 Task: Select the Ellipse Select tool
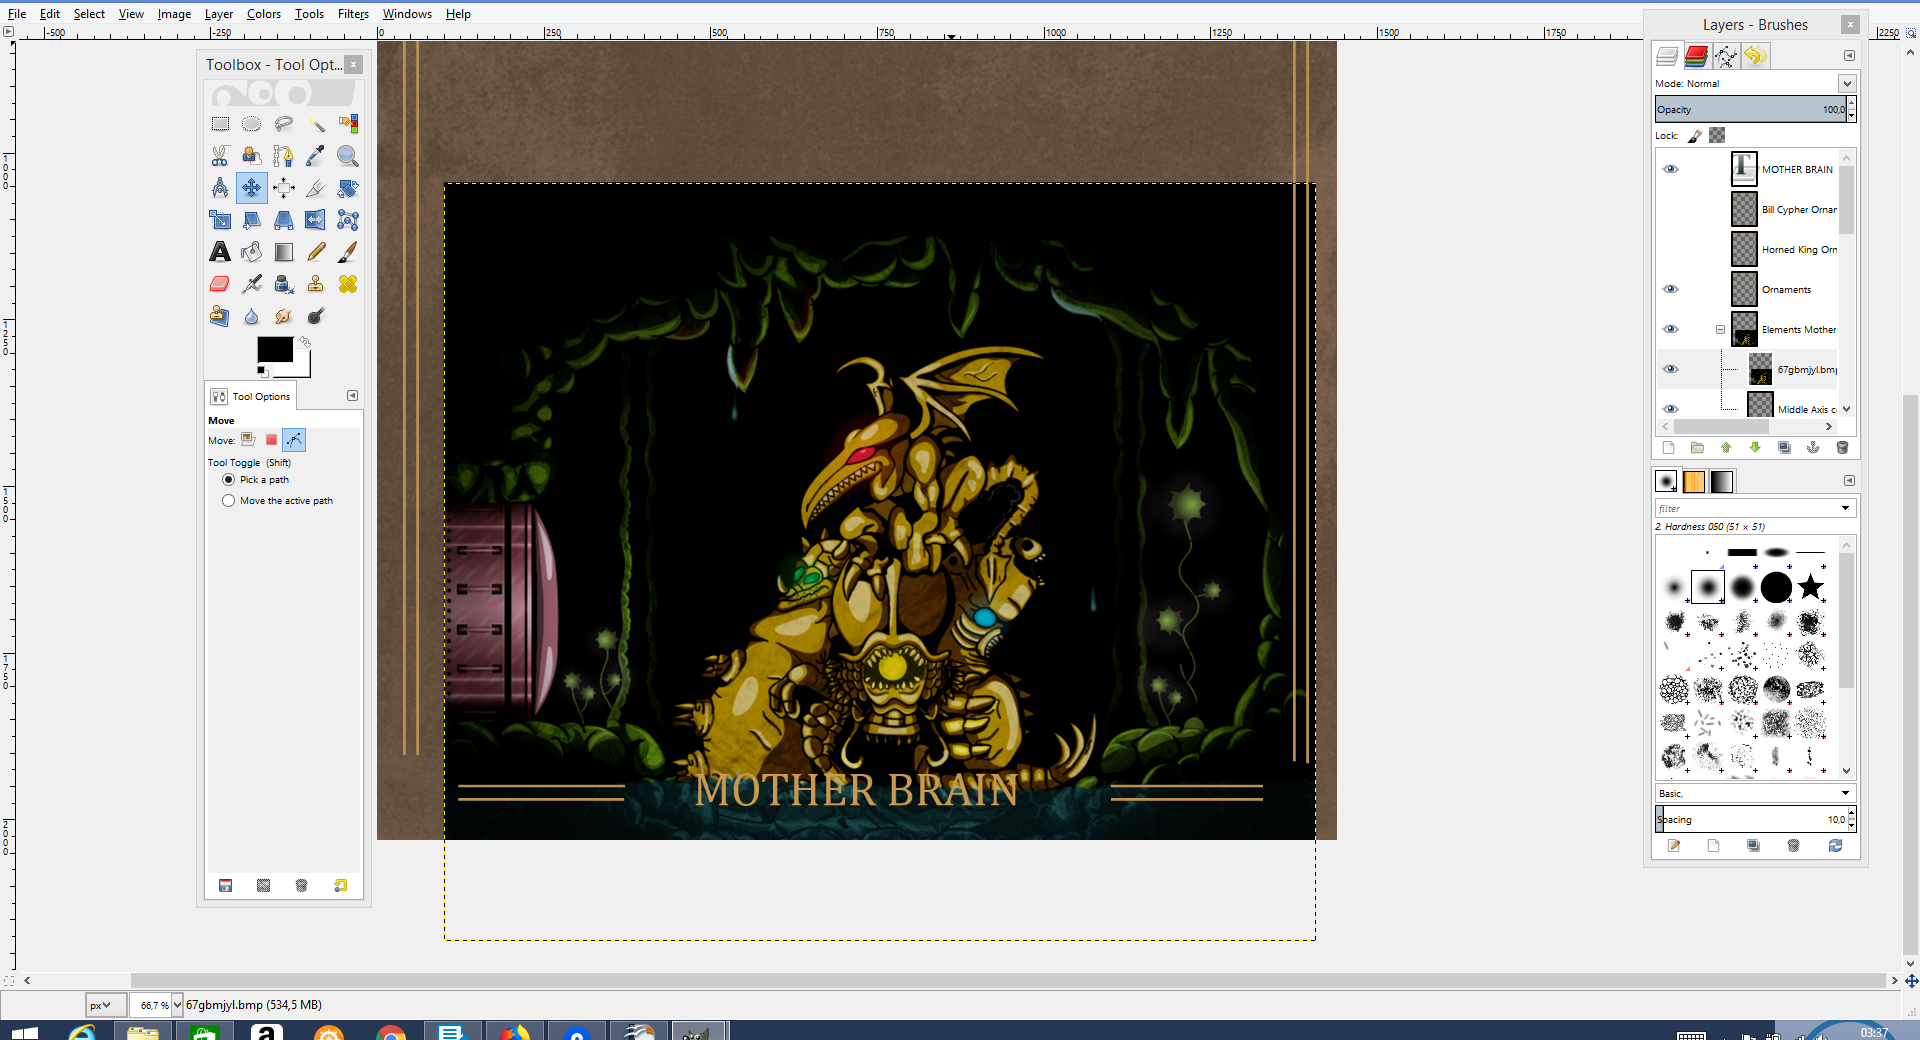click(x=252, y=124)
